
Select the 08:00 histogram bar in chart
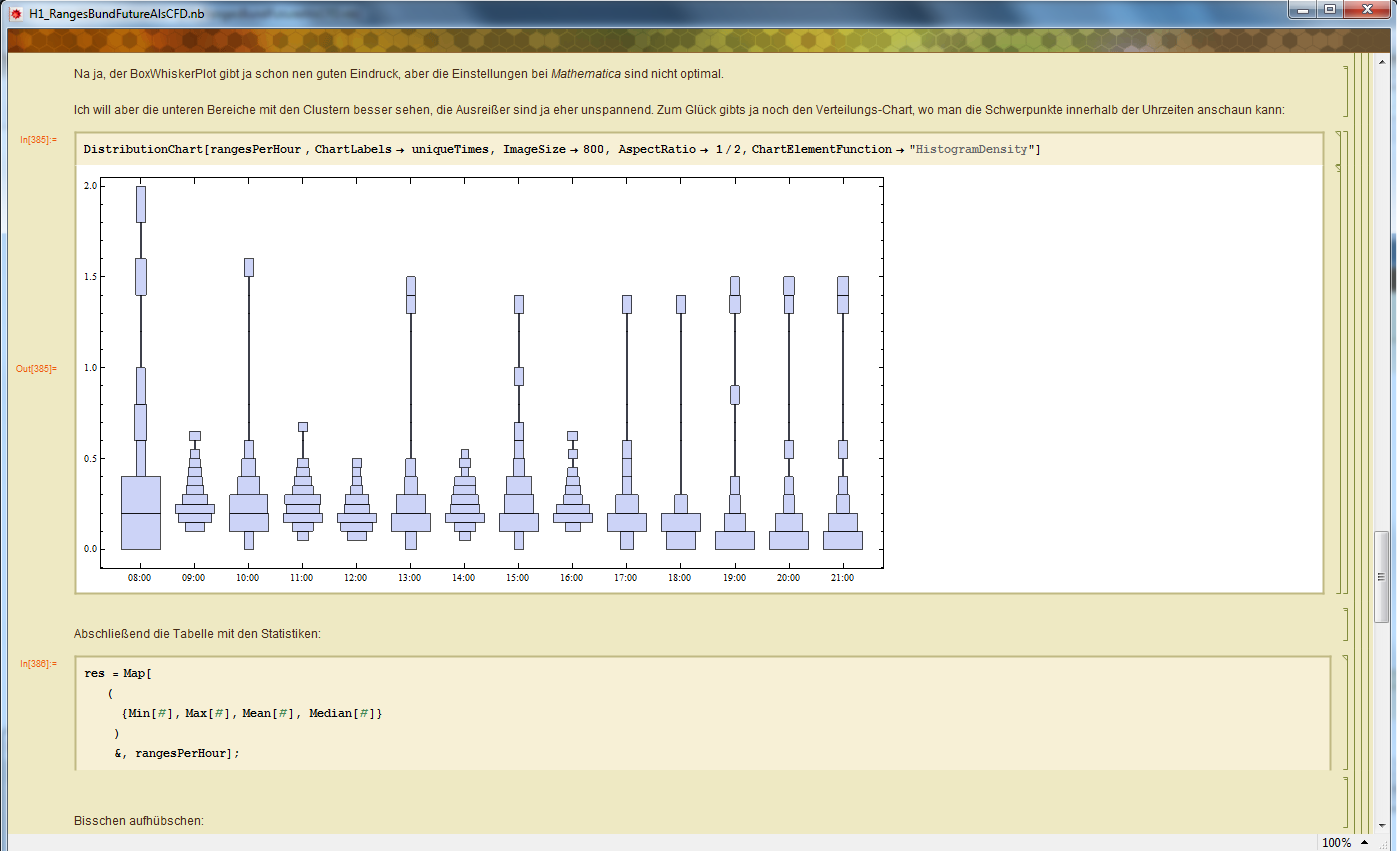[x=140, y=512]
